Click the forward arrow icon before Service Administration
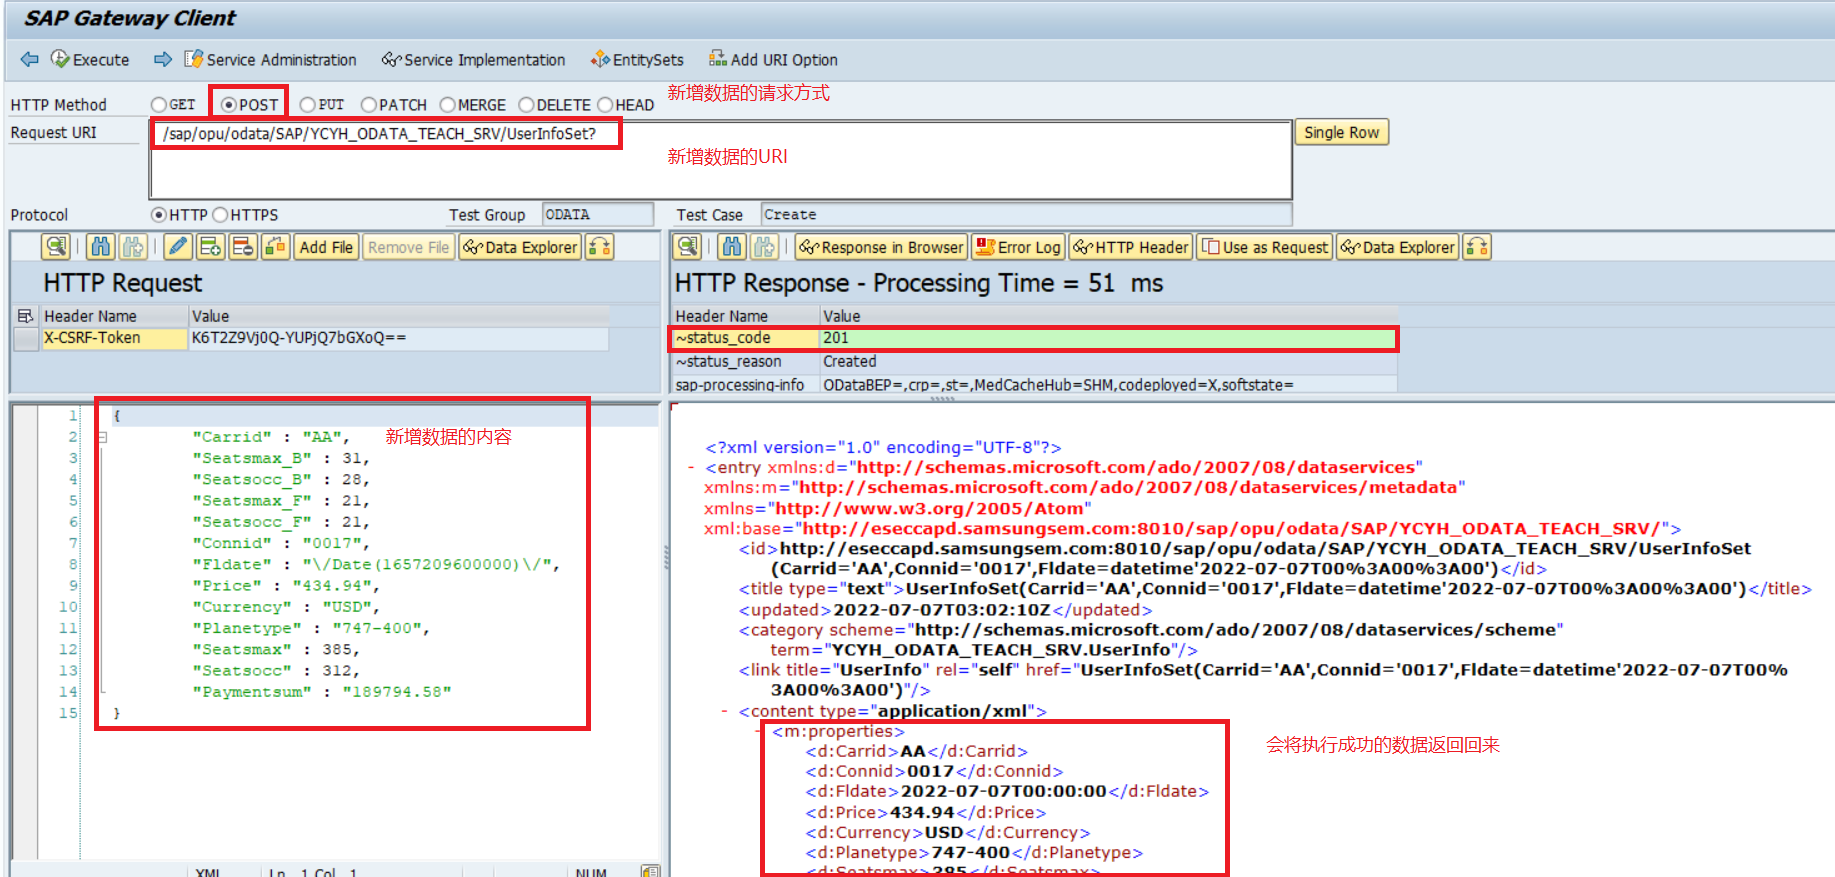The image size is (1835, 877). 163,60
